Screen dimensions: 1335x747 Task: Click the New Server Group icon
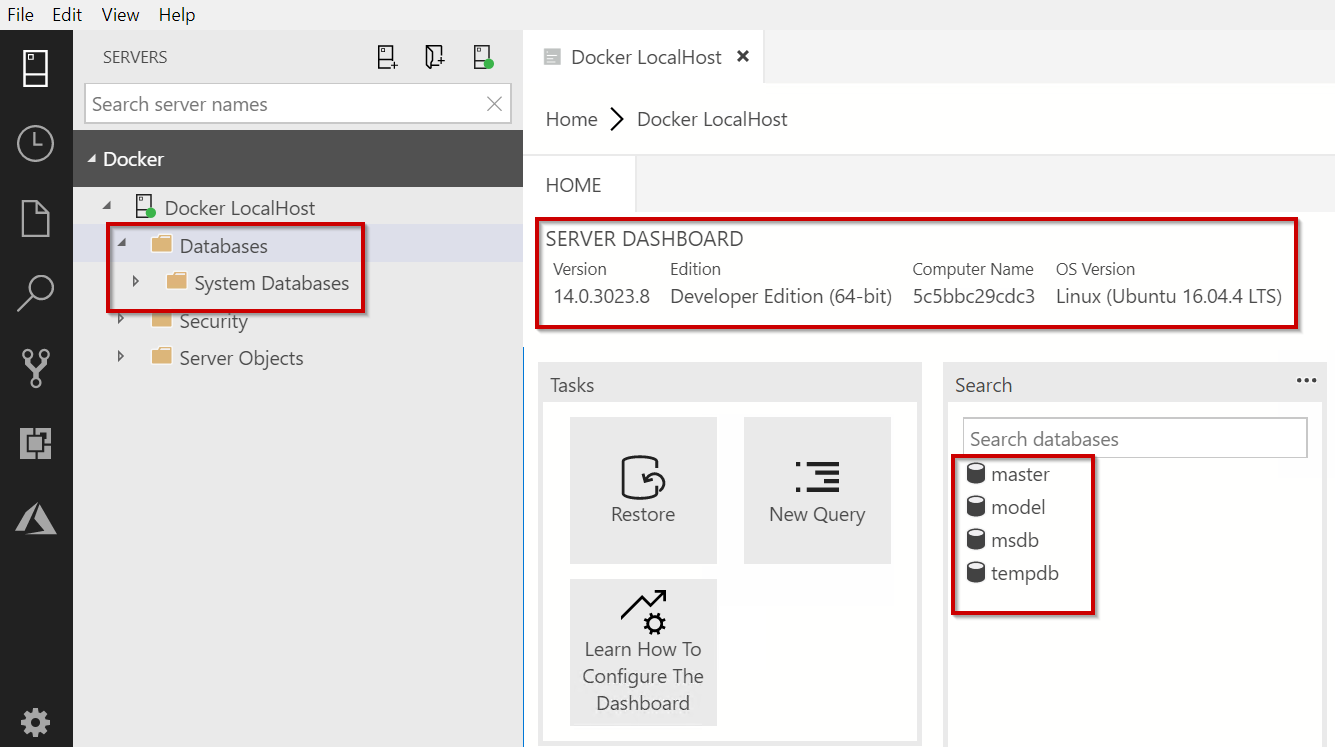435,58
